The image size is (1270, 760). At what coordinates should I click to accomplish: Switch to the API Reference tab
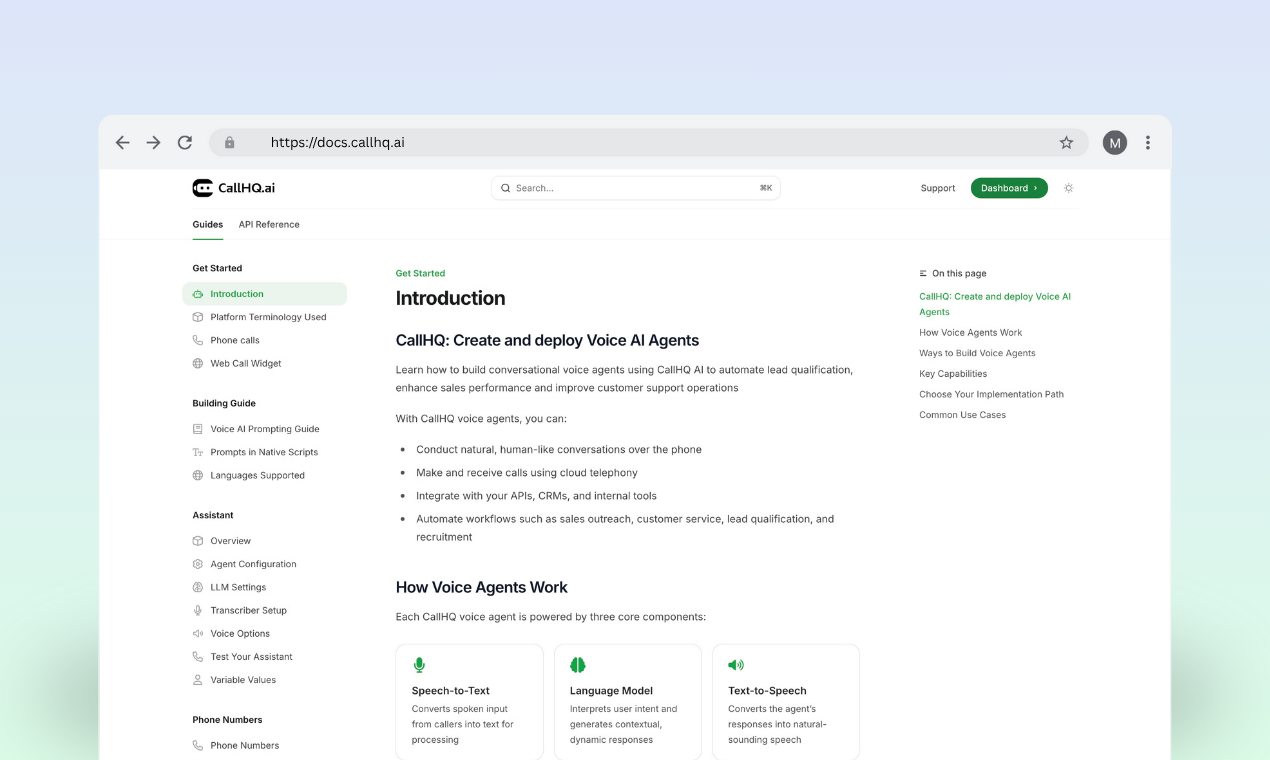pyautogui.click(x=269, y=225)
